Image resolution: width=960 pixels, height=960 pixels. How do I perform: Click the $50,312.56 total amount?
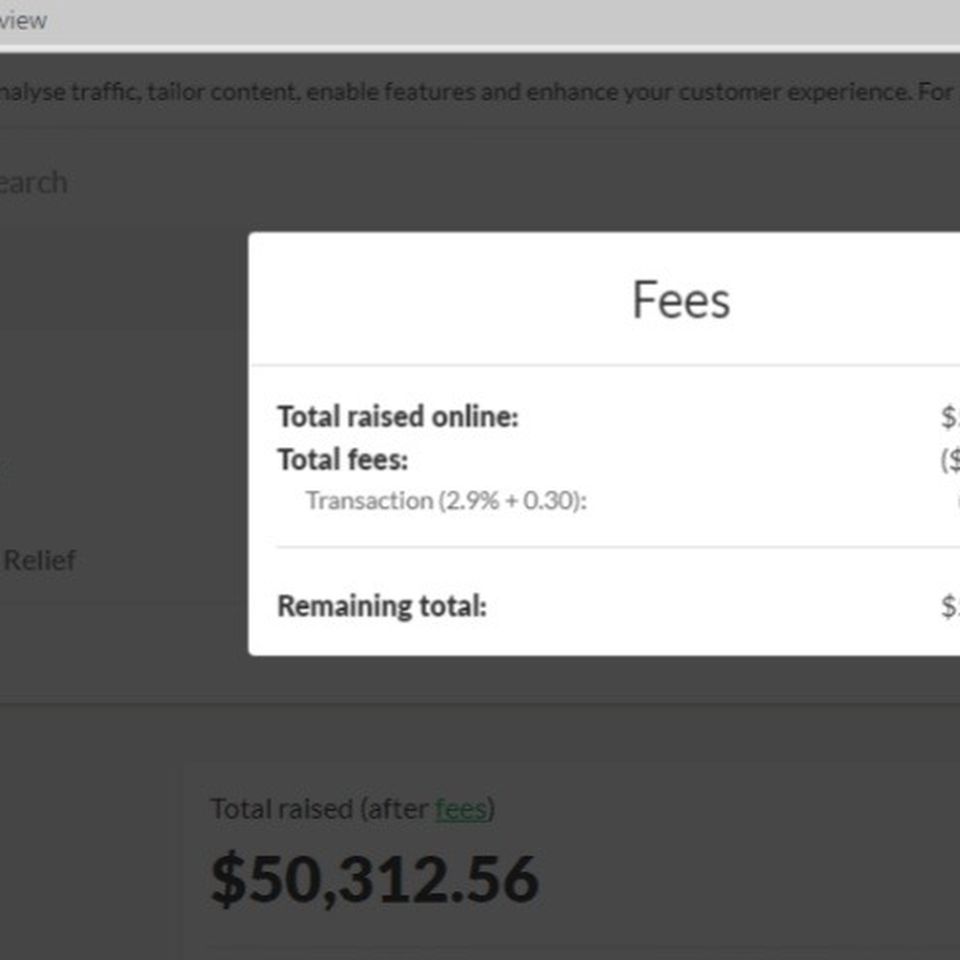pyautogui.click(x=375, y=880)
